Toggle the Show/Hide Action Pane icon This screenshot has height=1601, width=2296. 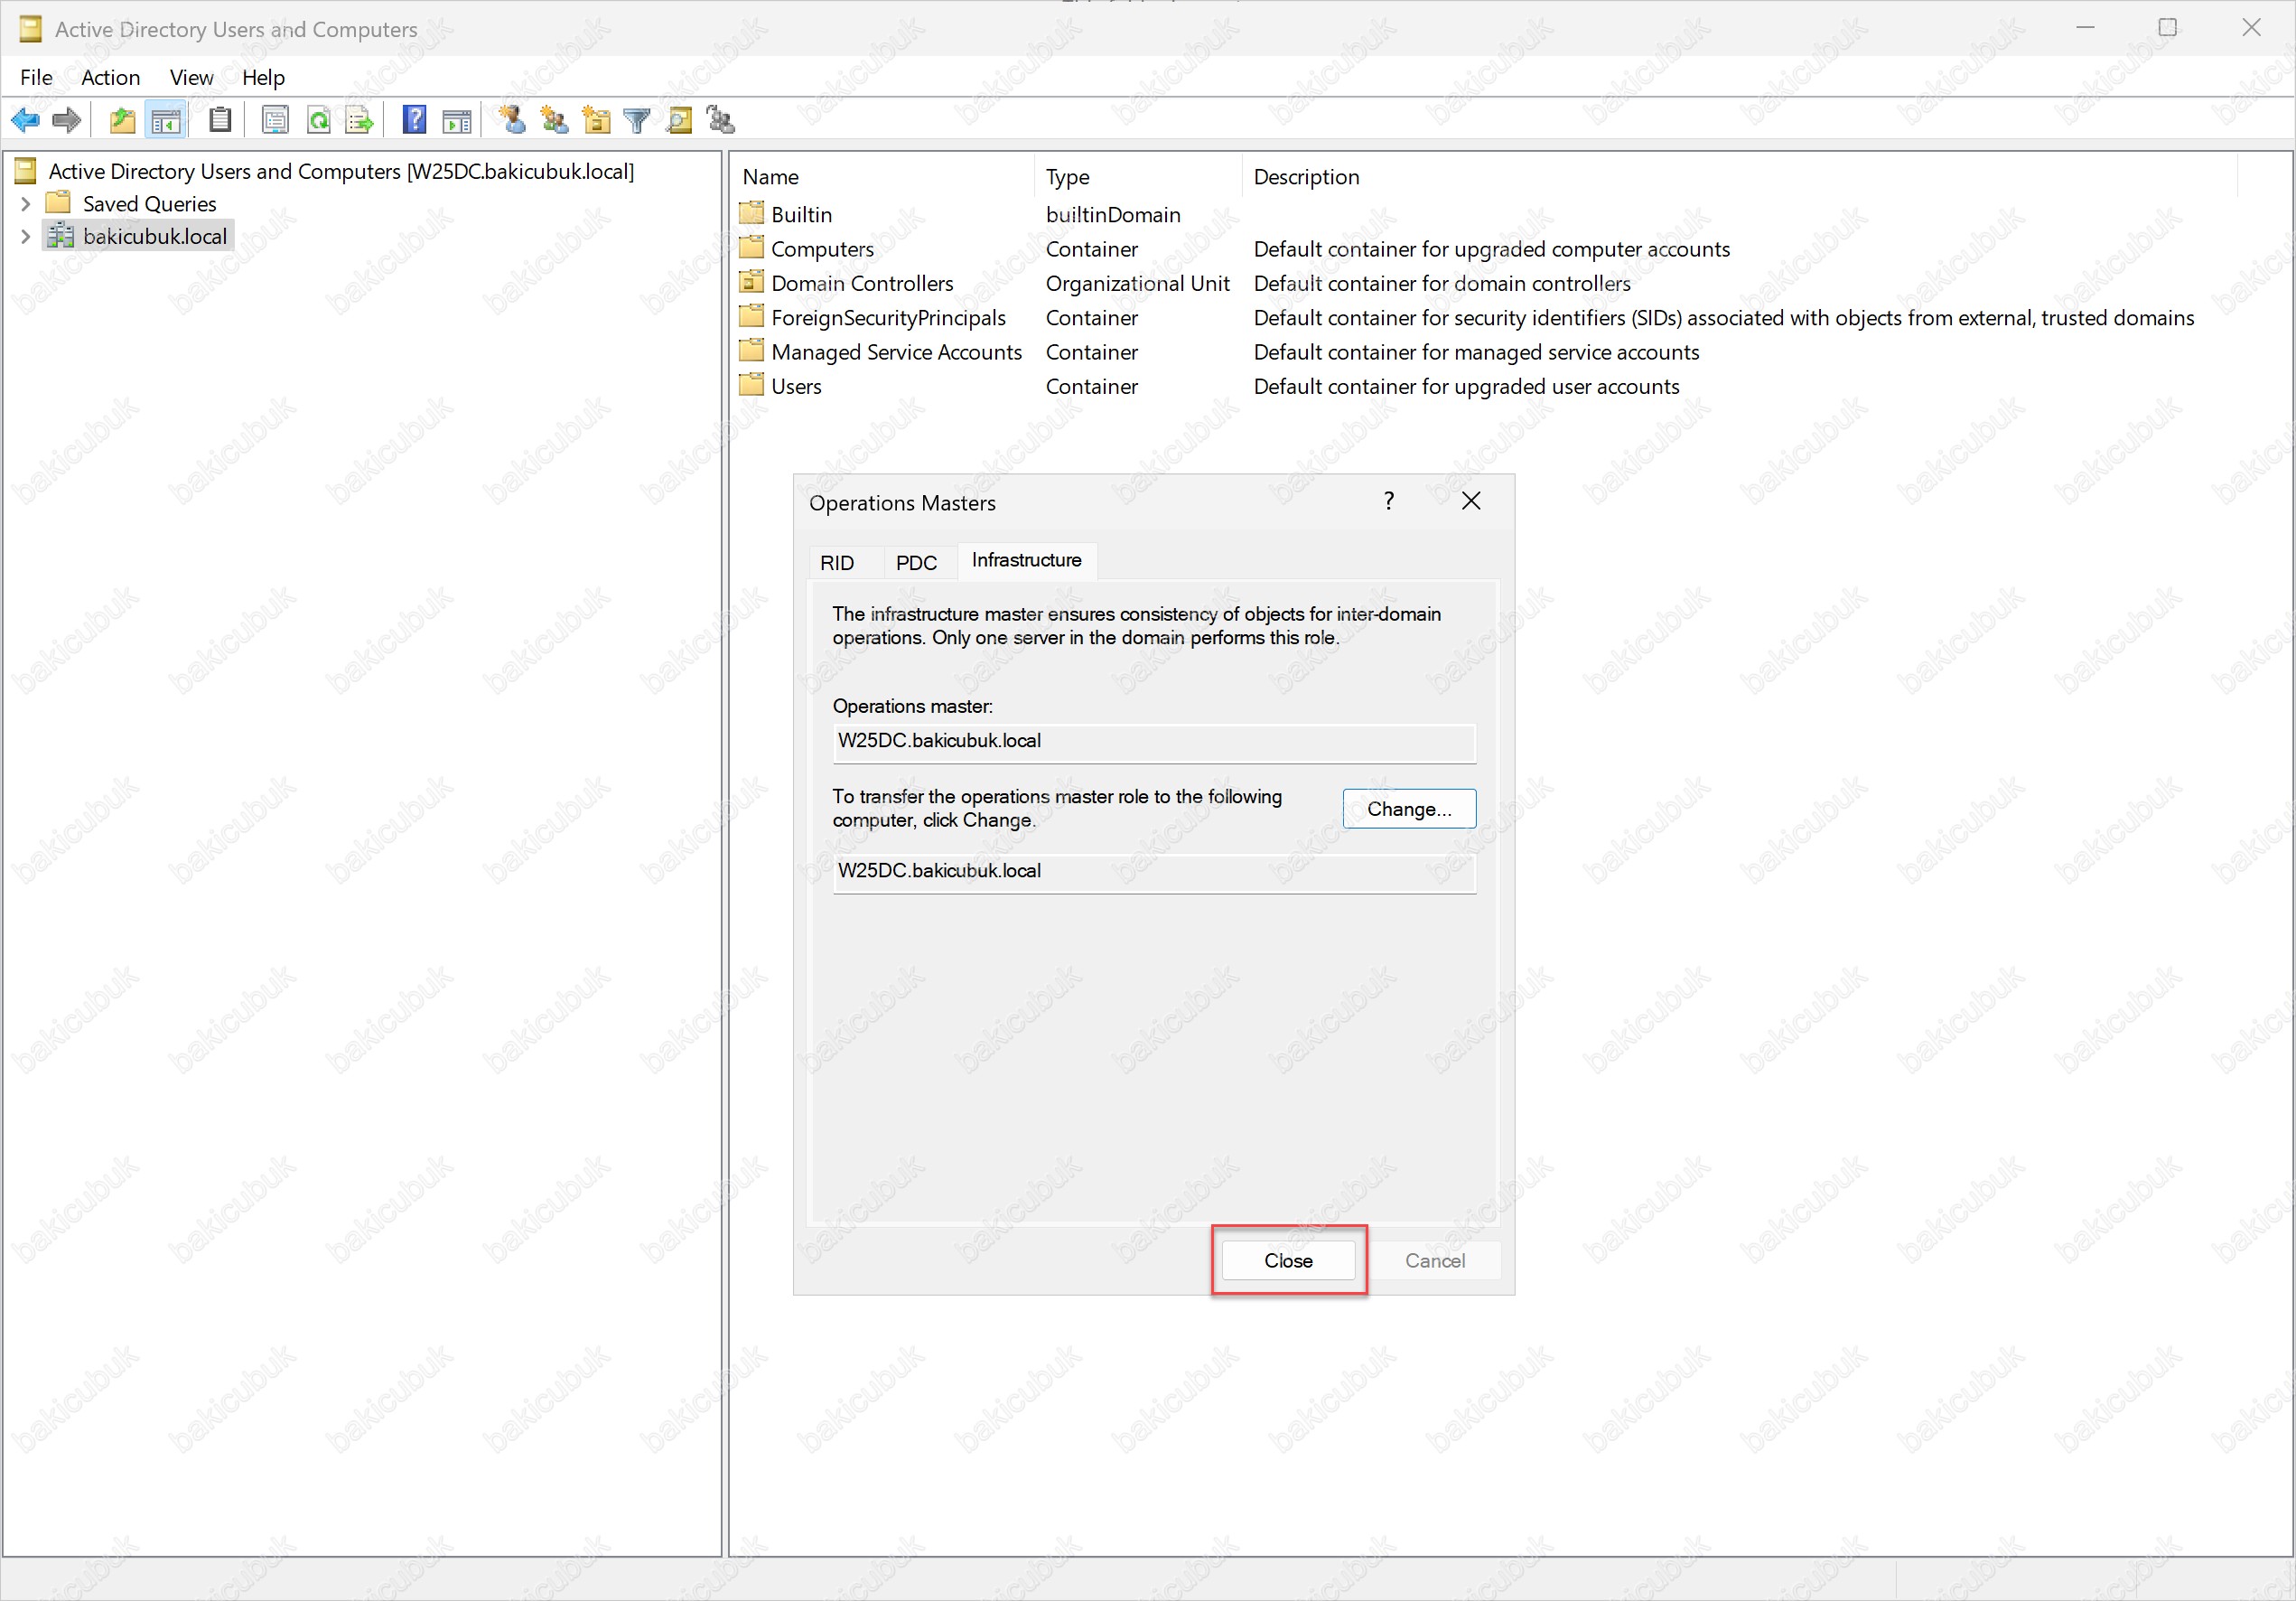pos(457,121)
